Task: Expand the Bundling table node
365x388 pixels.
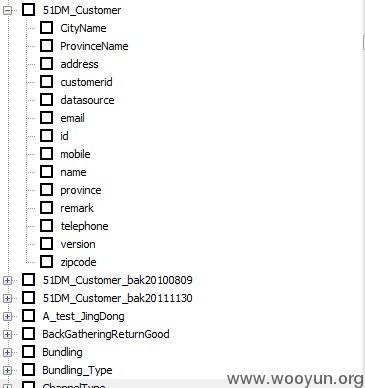Action: click(x=7, y=352)
